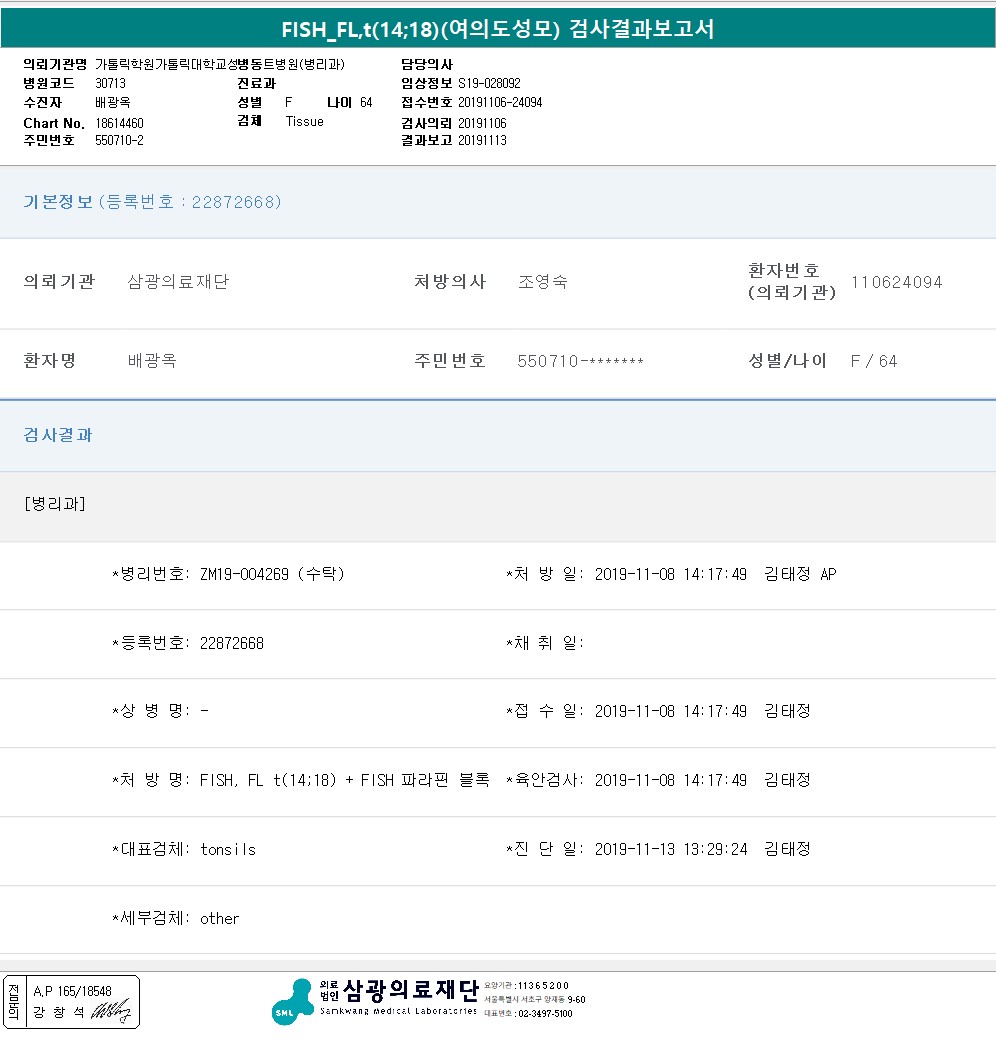
Task: Click the A.P 165/18548 license number
Action: 72,990
